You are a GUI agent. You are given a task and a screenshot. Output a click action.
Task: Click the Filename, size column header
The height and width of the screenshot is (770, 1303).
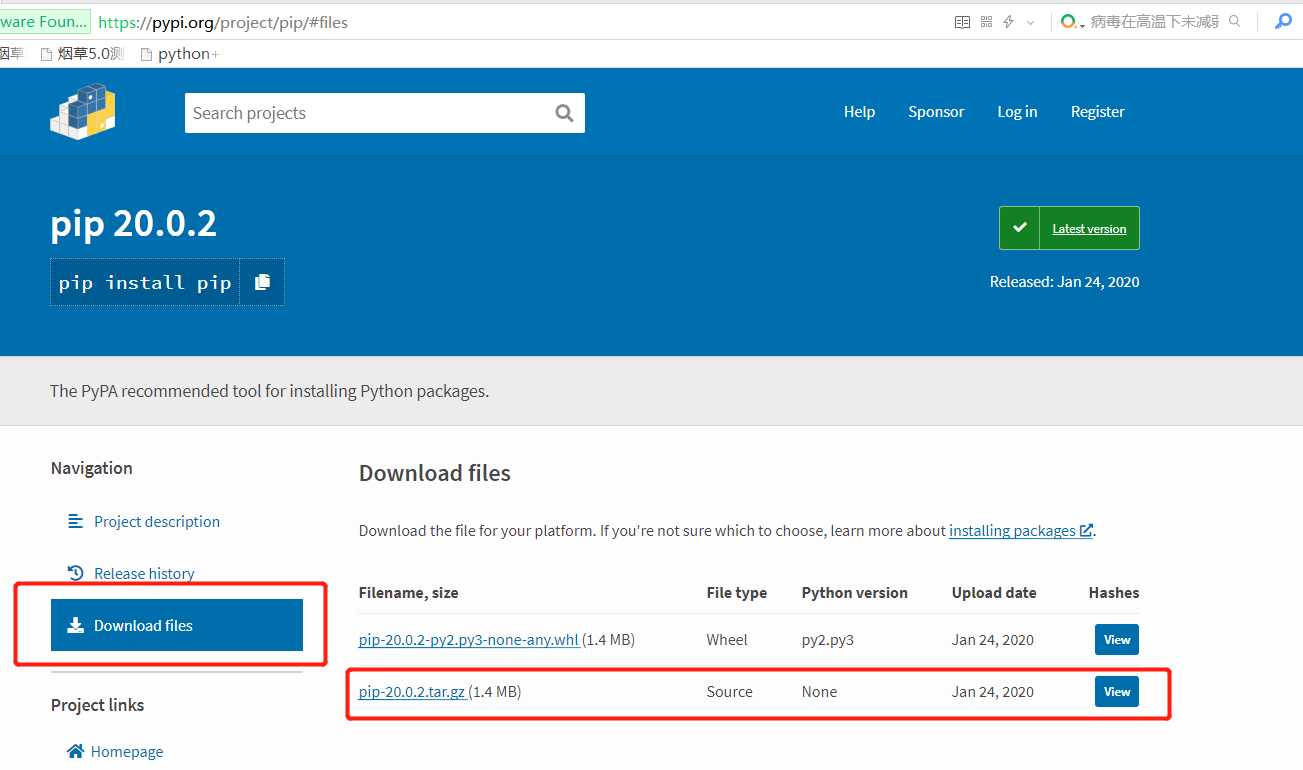tap(409, 592)
